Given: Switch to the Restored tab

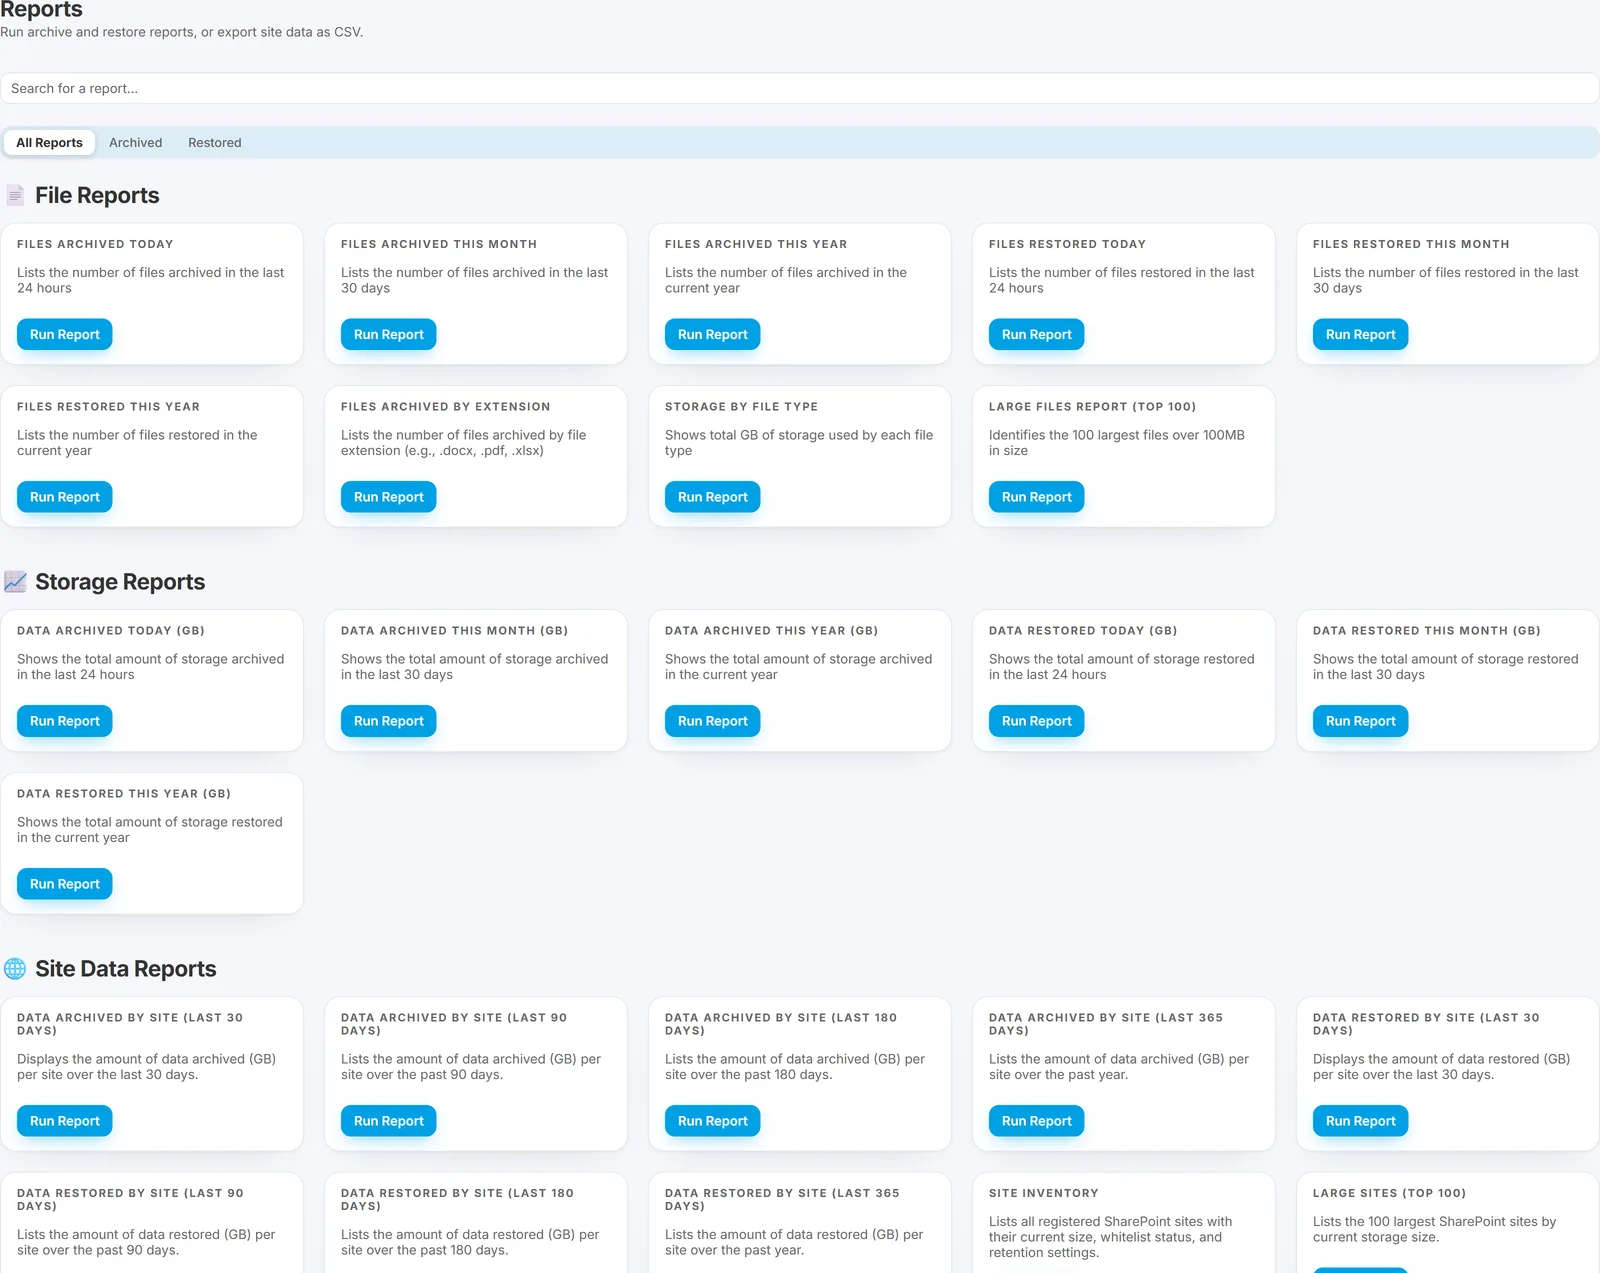Looking at the screenshot, I should pyautogui.click(x=215, y=142).
